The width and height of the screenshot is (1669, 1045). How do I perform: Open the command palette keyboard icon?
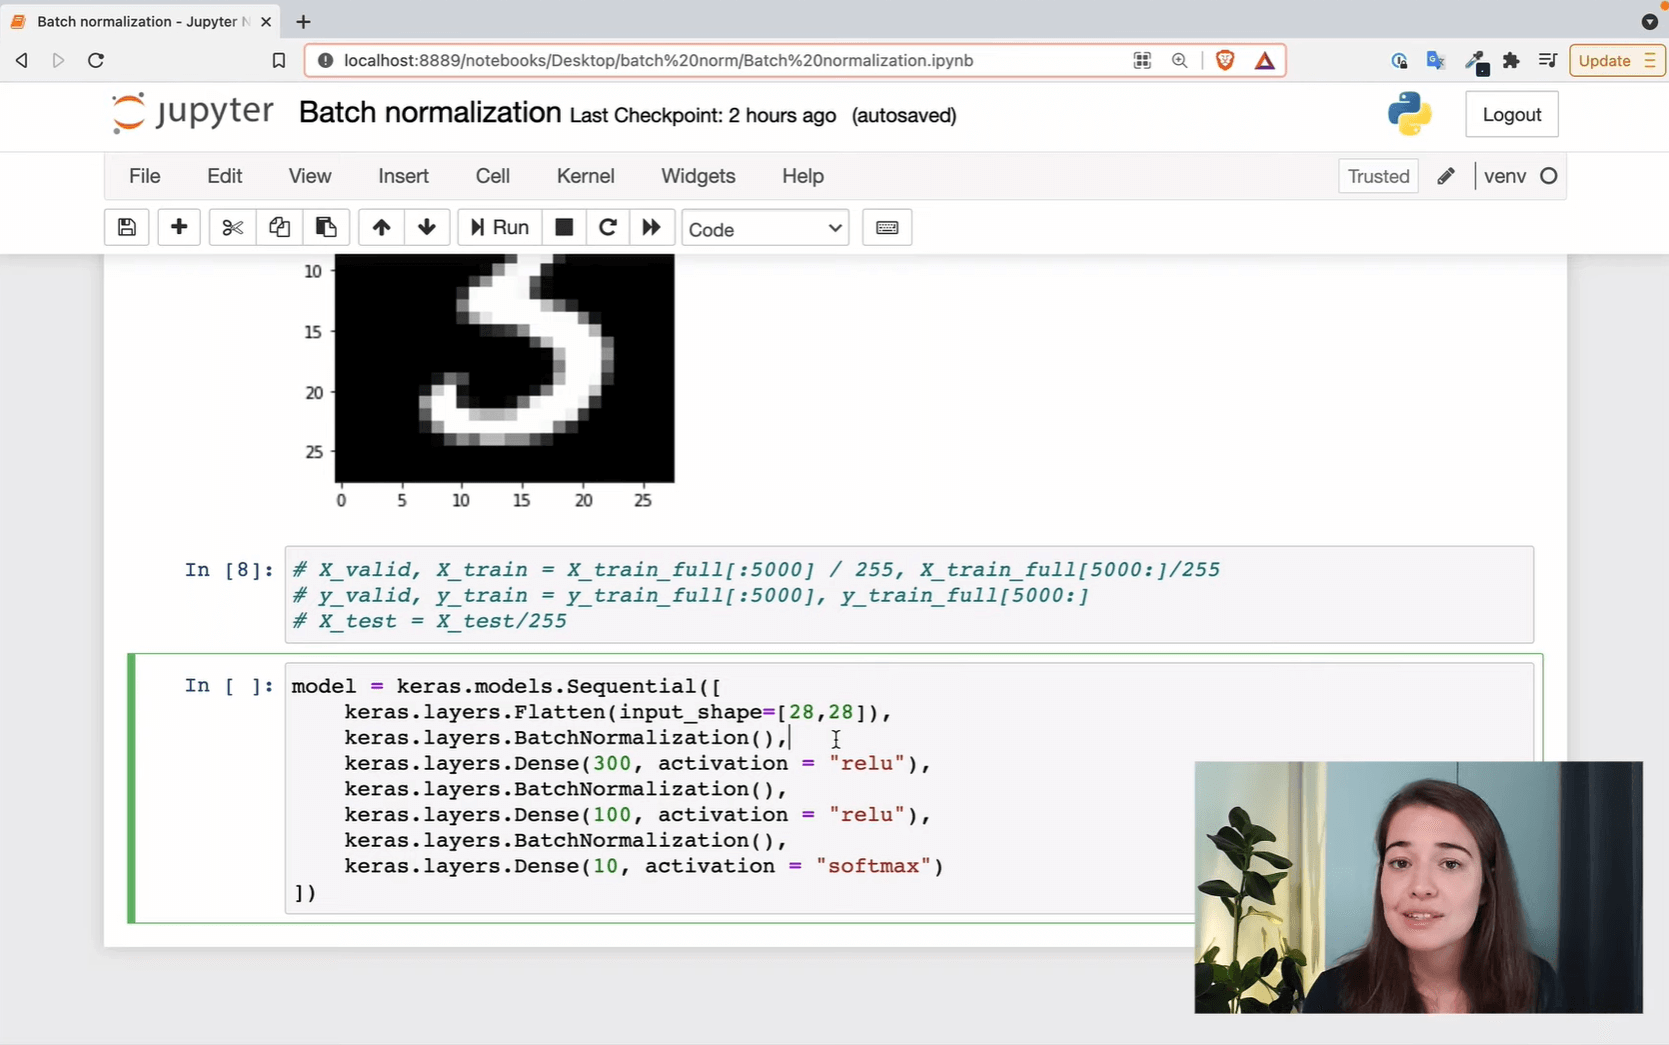pos(886,228)
